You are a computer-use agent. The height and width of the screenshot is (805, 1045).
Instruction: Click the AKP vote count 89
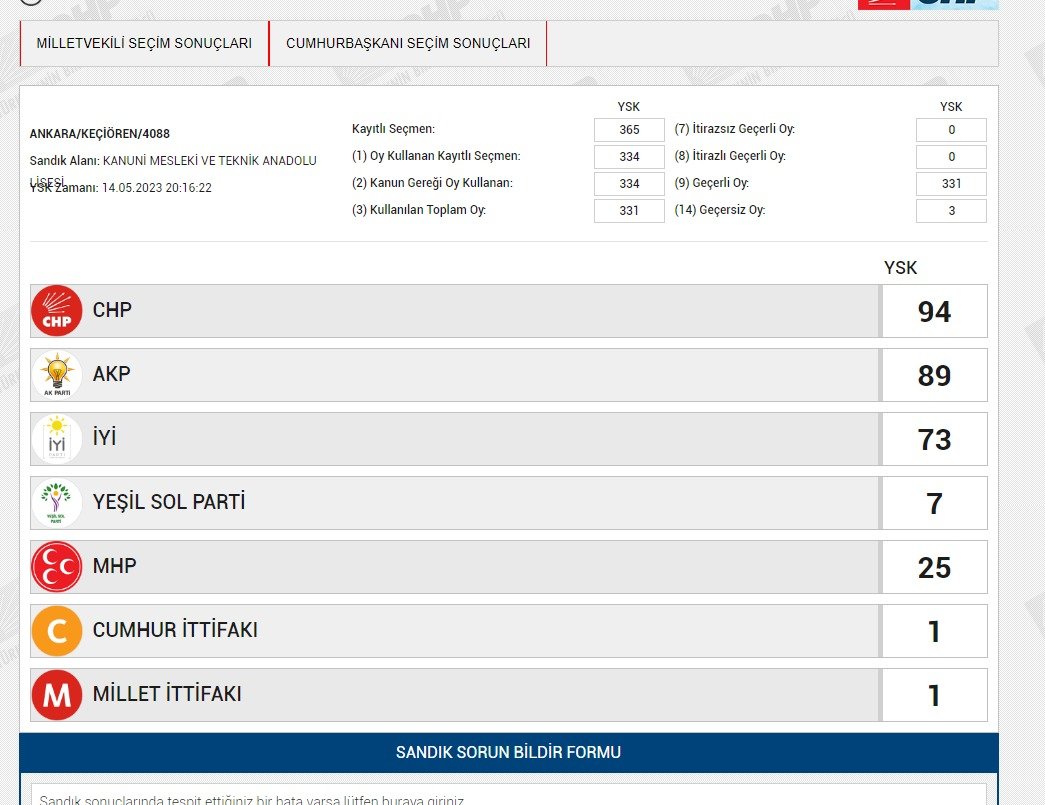(934, 375)
